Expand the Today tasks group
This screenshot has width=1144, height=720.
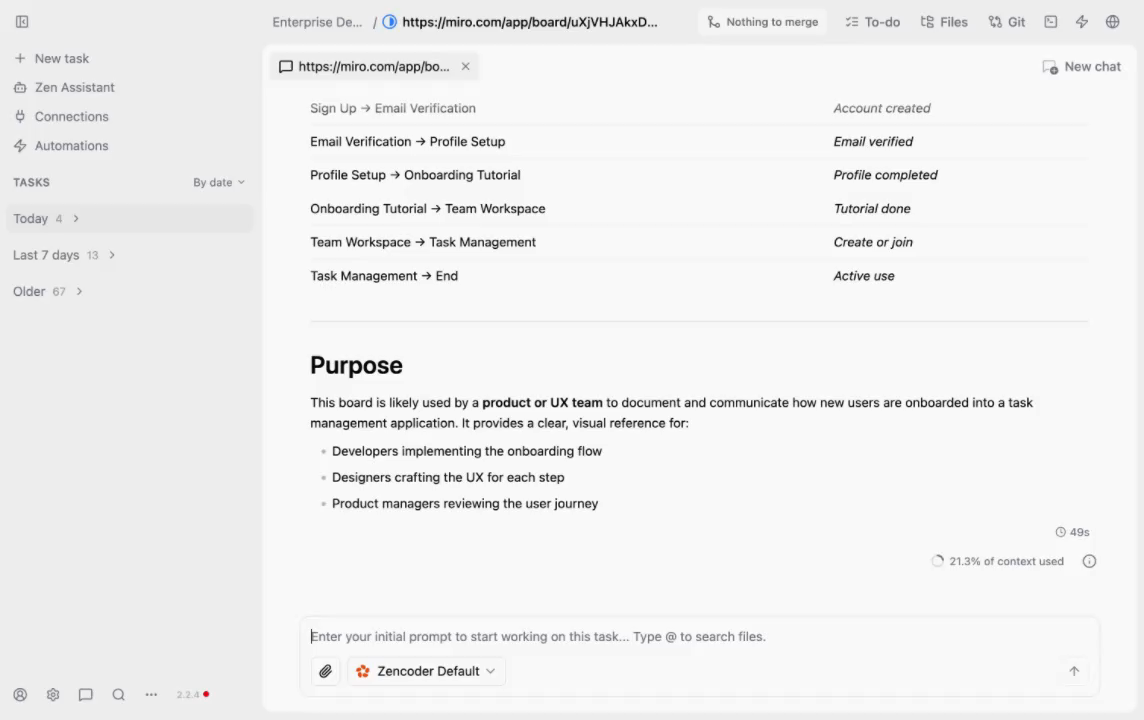(129, 219)
